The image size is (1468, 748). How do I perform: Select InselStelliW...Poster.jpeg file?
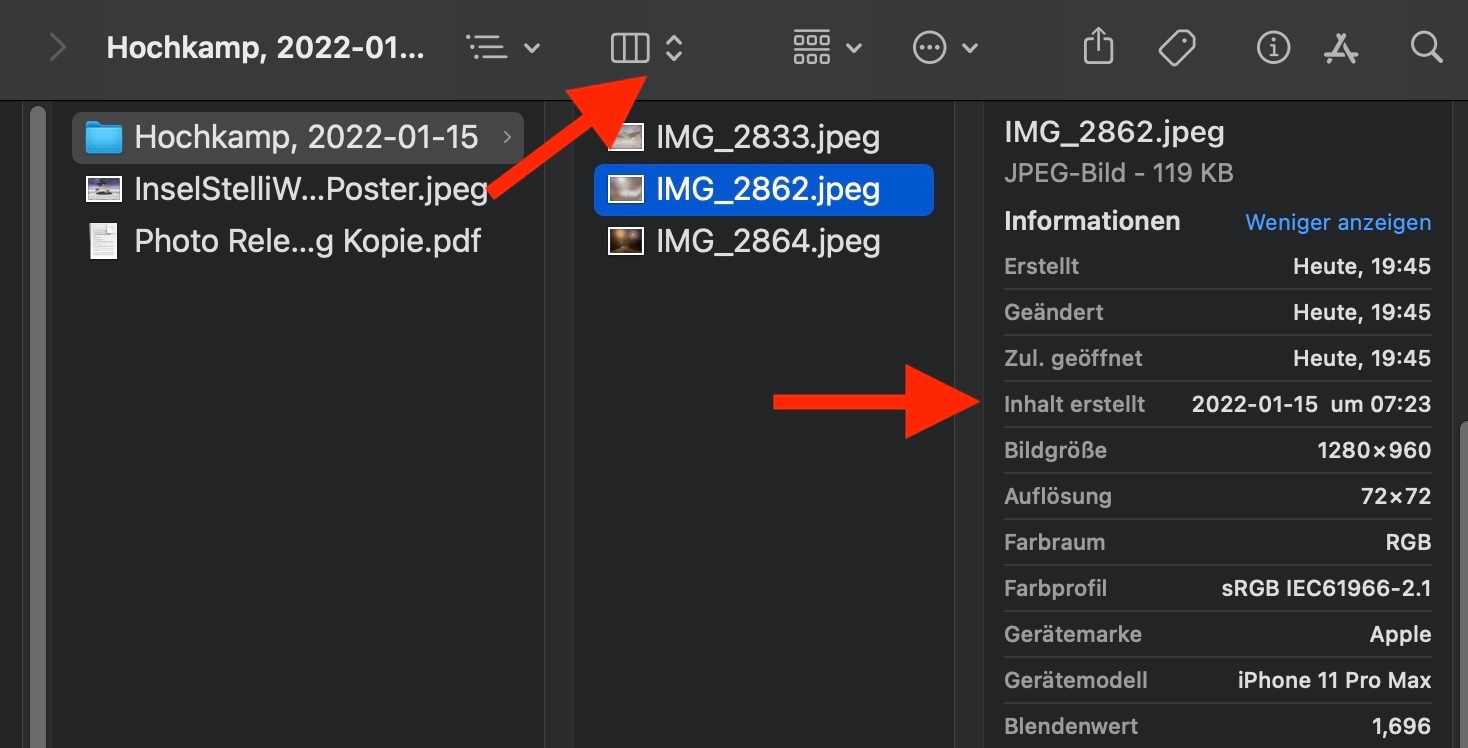point(310,189)
